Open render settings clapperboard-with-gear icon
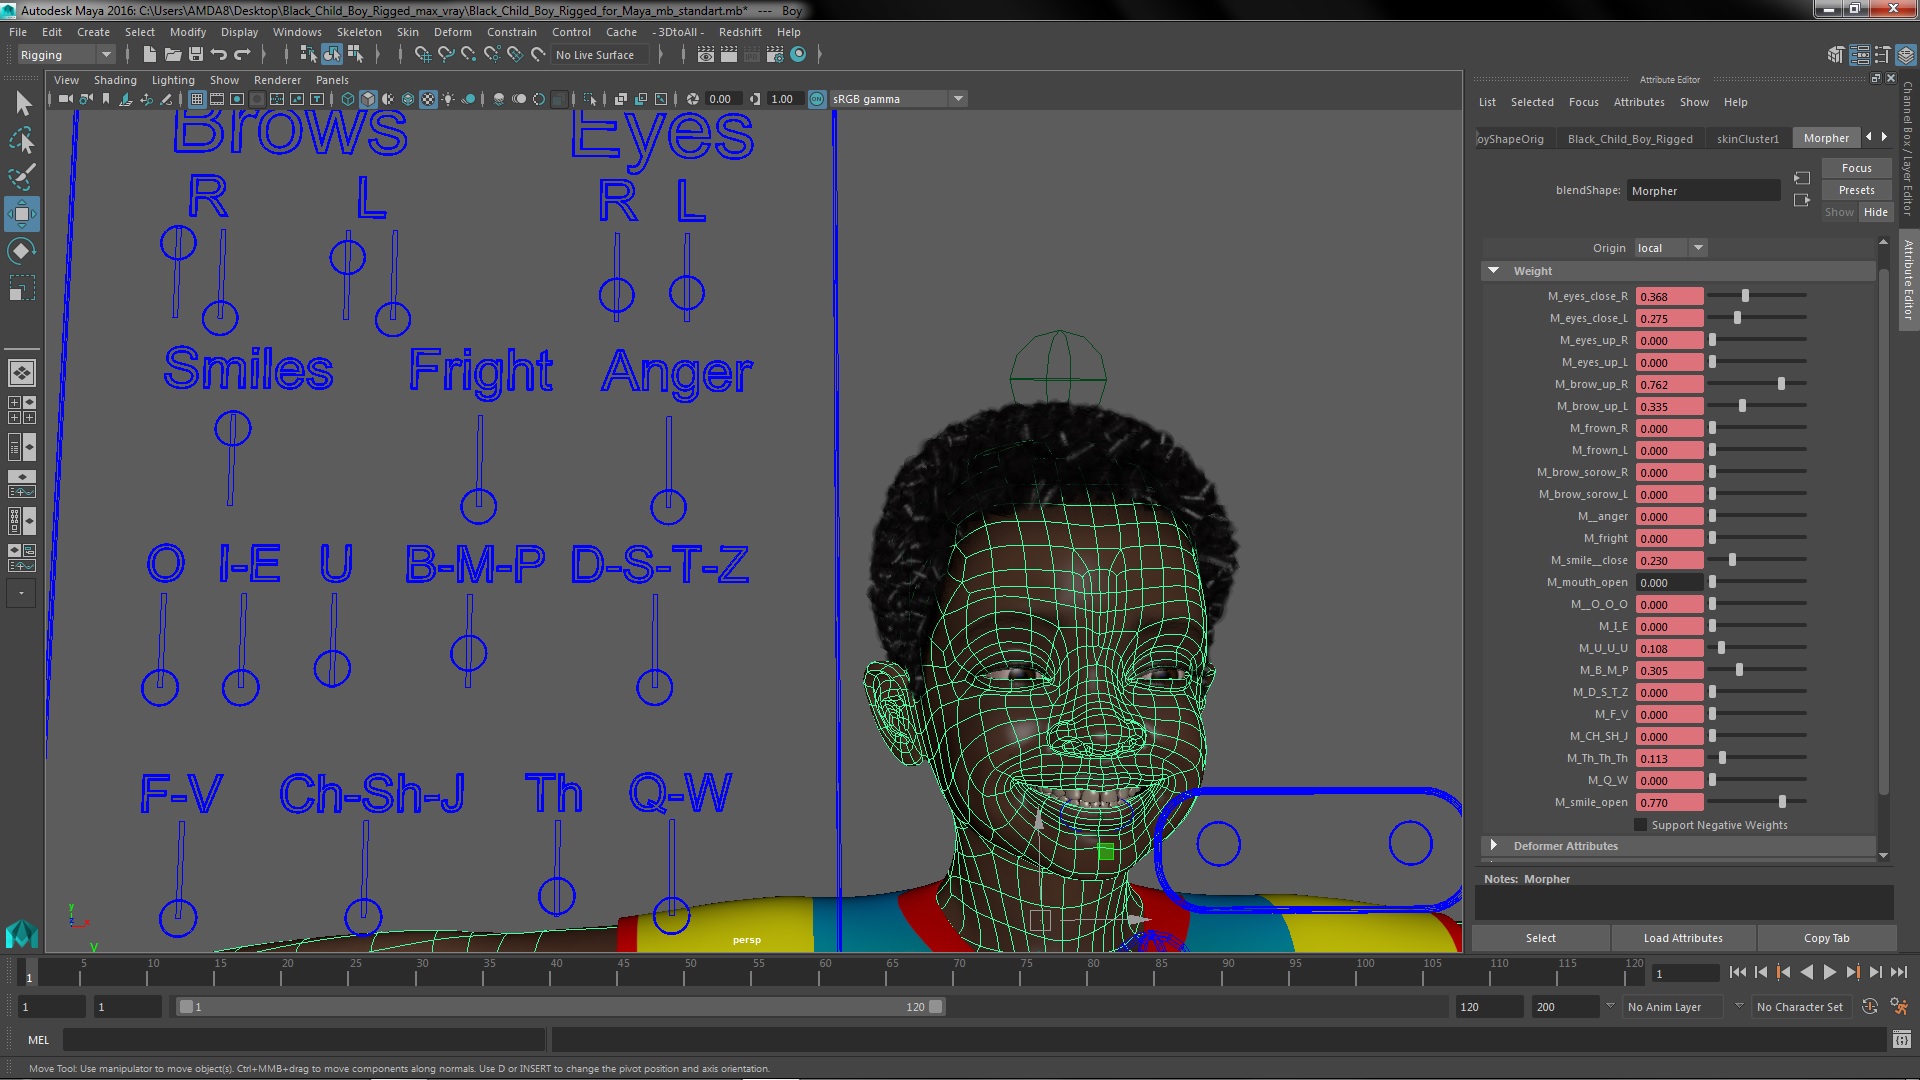The width and height of the screenshot is (1920, 1080). pyautogui.click(x=775, y=54)
